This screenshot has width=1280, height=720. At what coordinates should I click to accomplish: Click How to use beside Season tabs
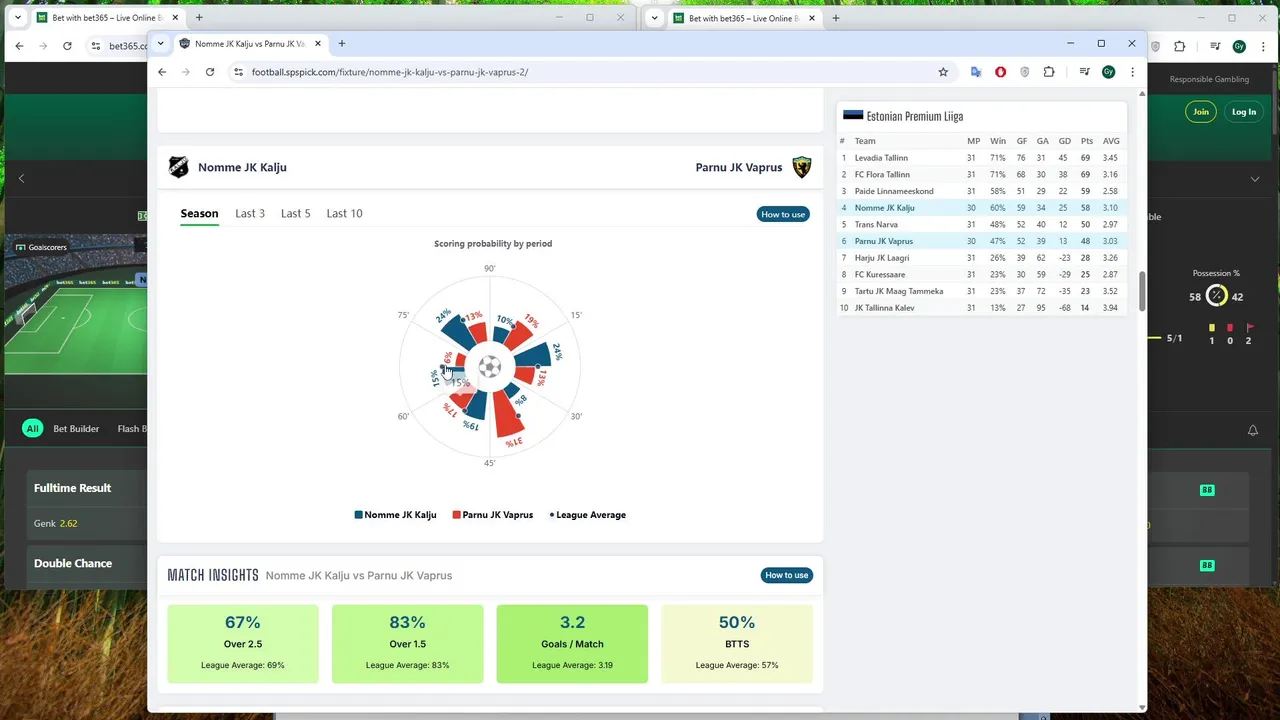coord(783,214)
